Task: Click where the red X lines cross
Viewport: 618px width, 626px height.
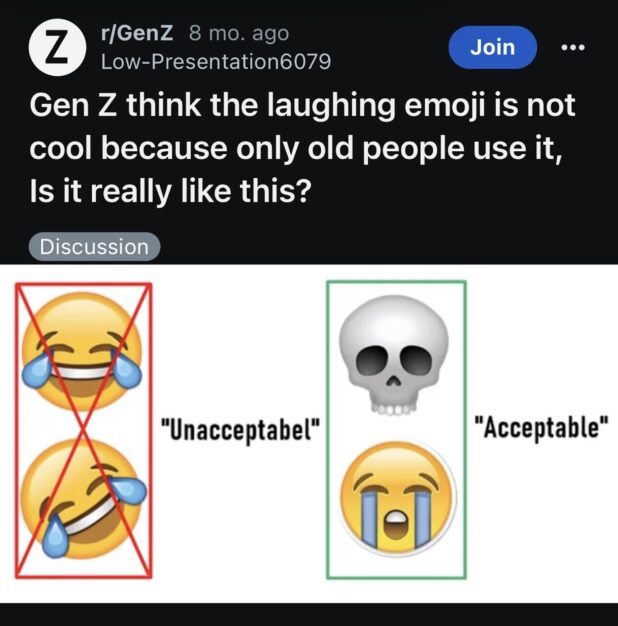Action: pos(82,430)
